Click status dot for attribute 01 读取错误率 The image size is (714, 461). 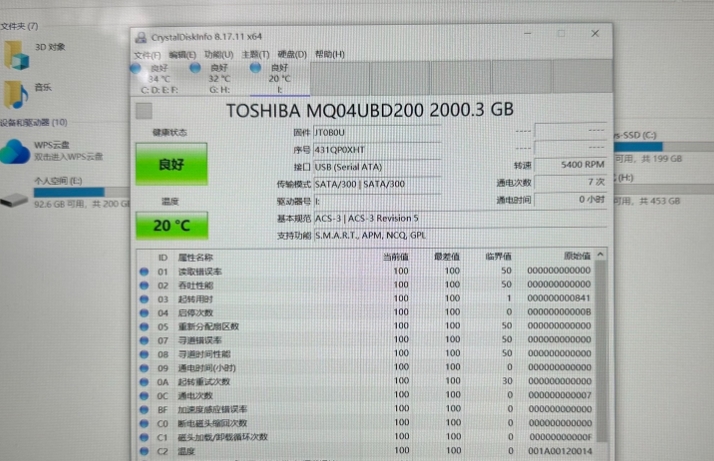(144, 271)
